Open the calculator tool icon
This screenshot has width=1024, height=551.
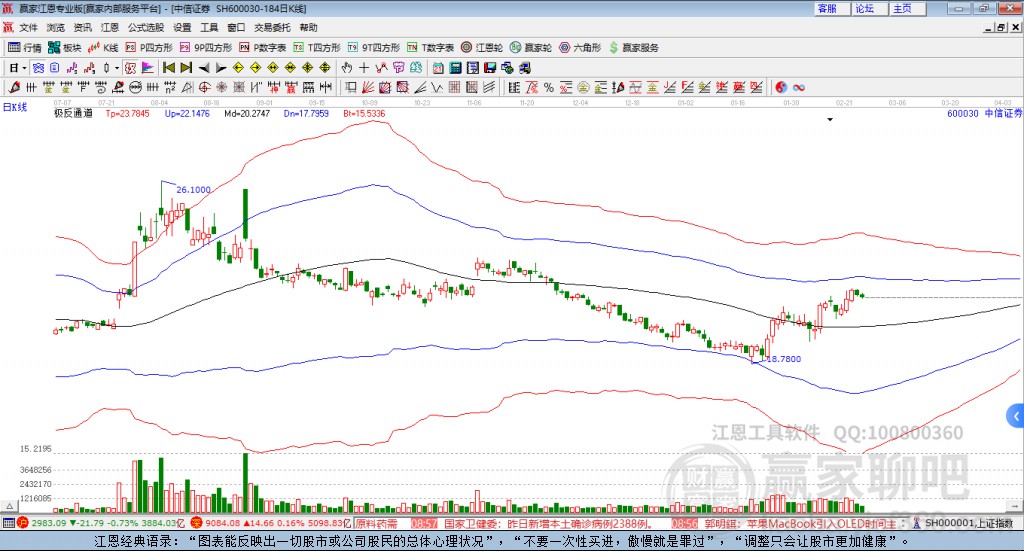(x=455, y=68)
